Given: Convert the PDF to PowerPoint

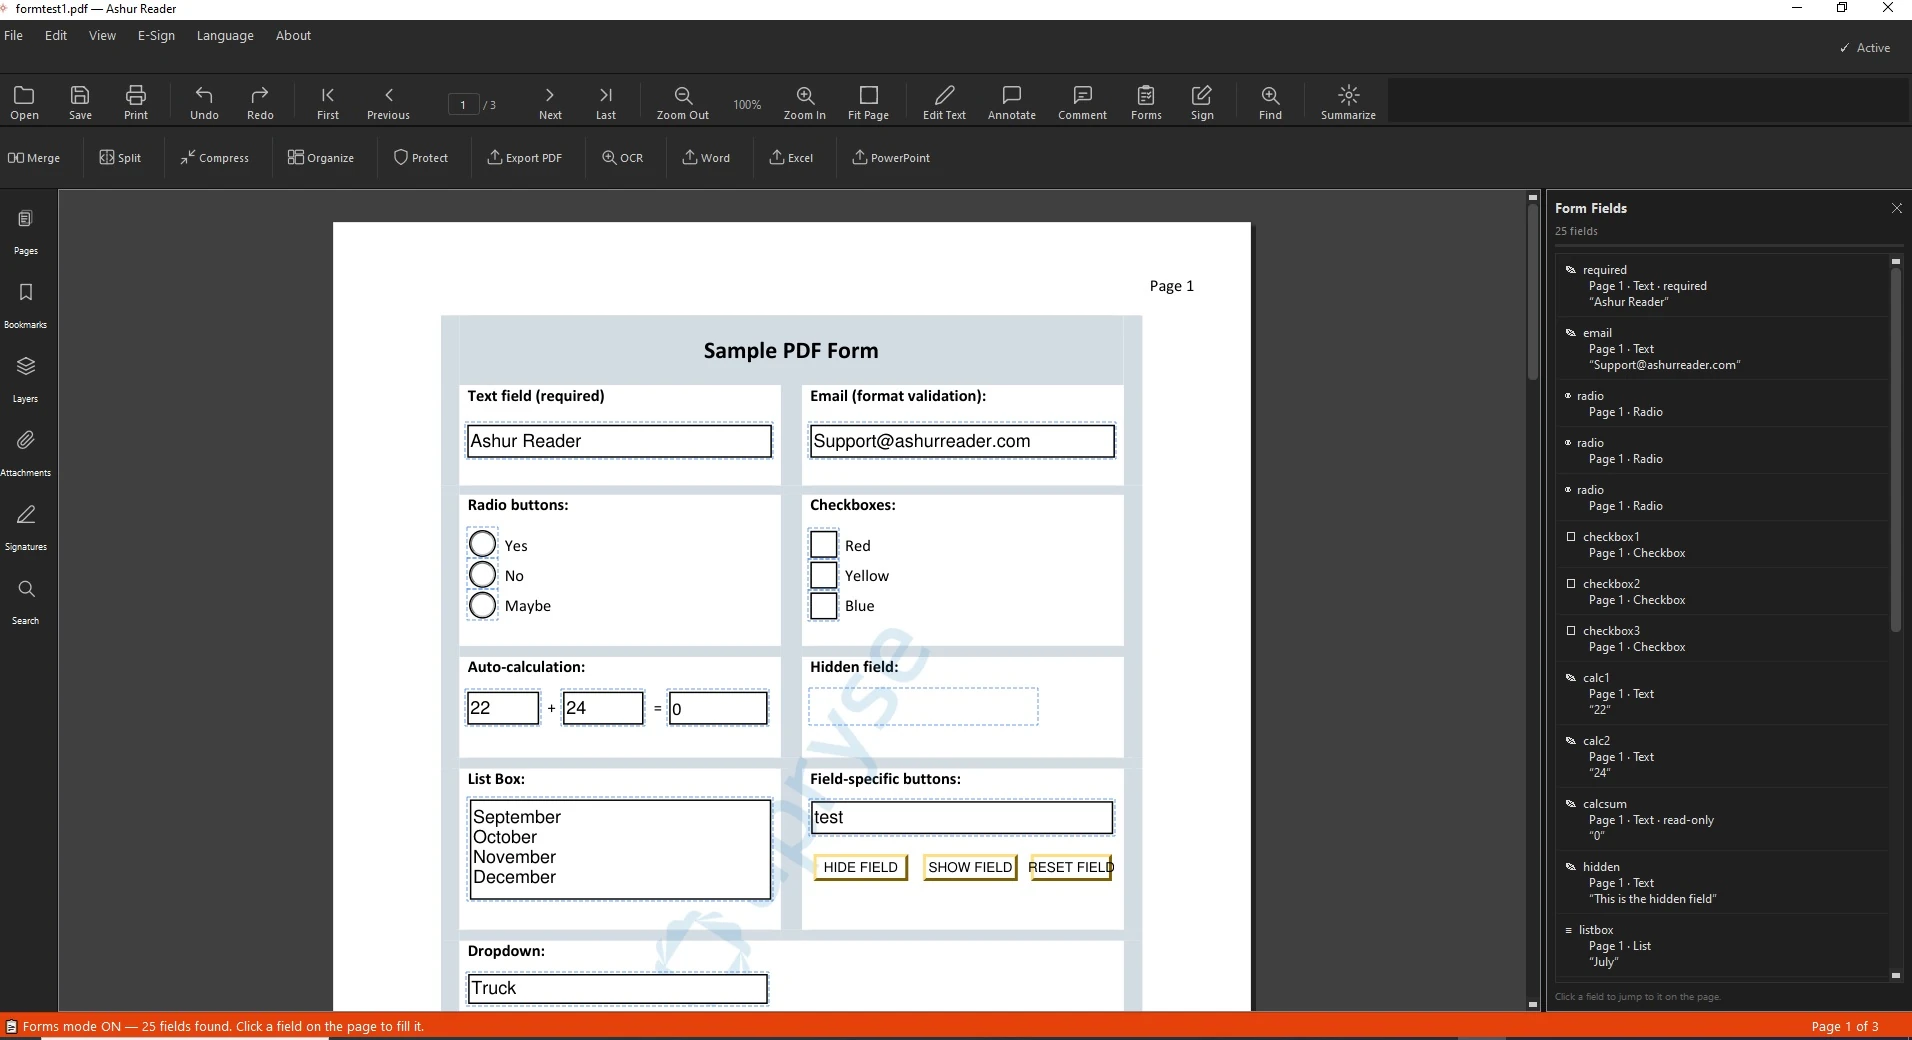Looking at the screenshot, I should point(891,158).
